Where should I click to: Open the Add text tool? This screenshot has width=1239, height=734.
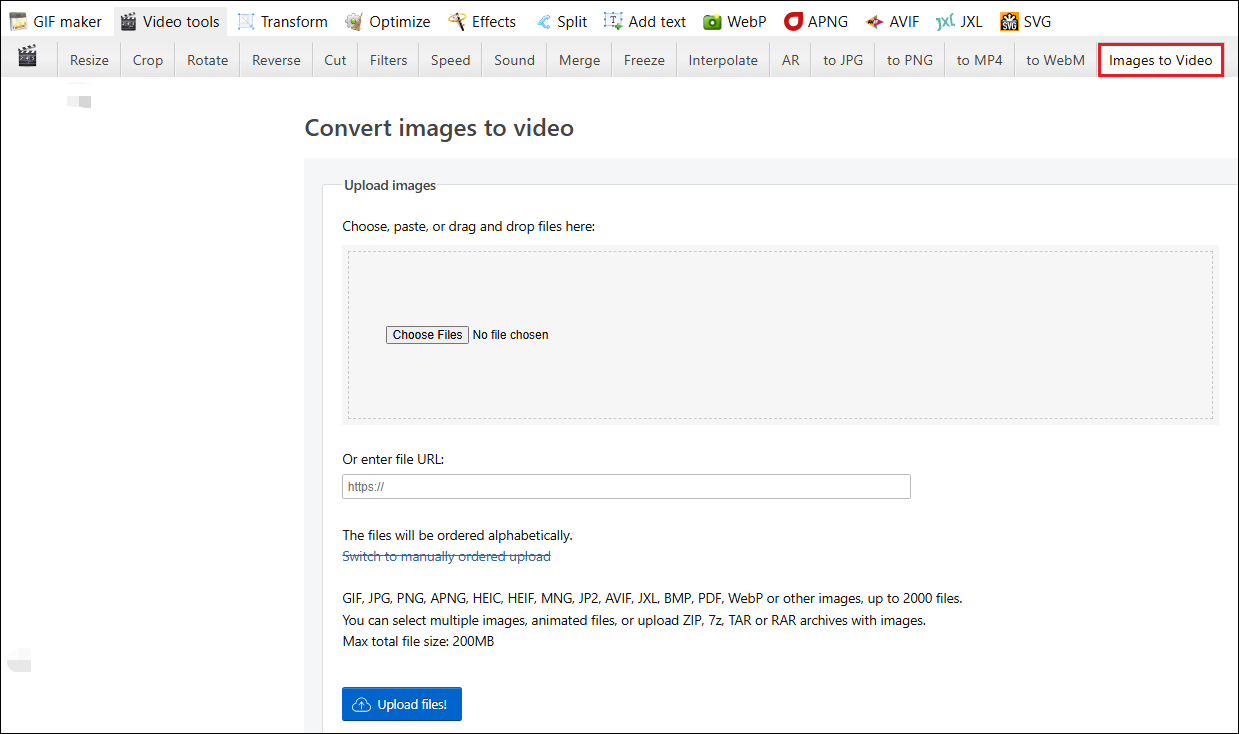point(645,20)
